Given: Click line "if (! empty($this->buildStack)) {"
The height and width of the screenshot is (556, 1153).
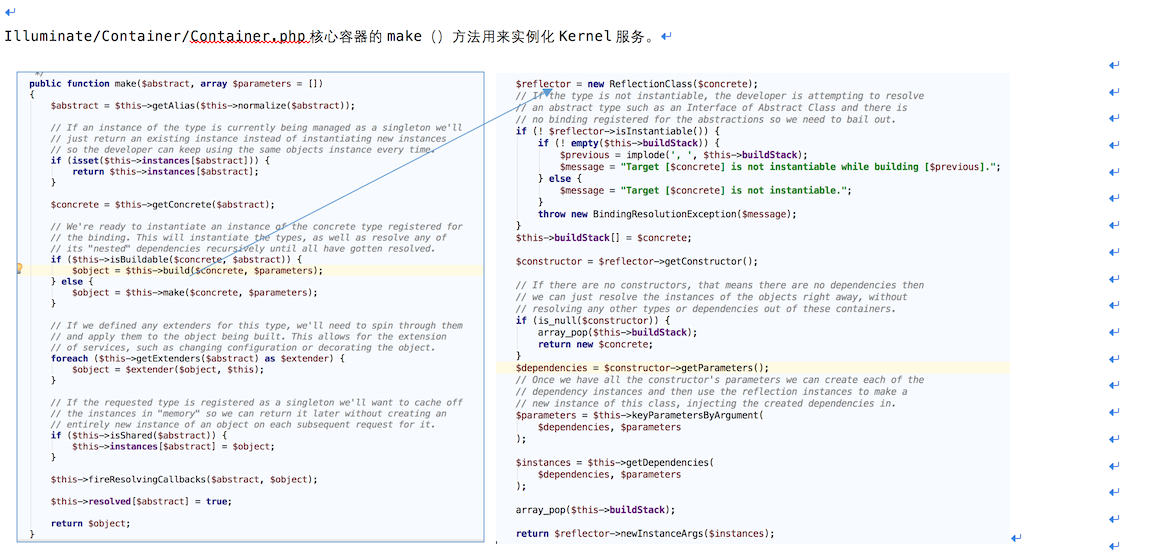Looking at the screenshot, I should [x=627, y=143].
